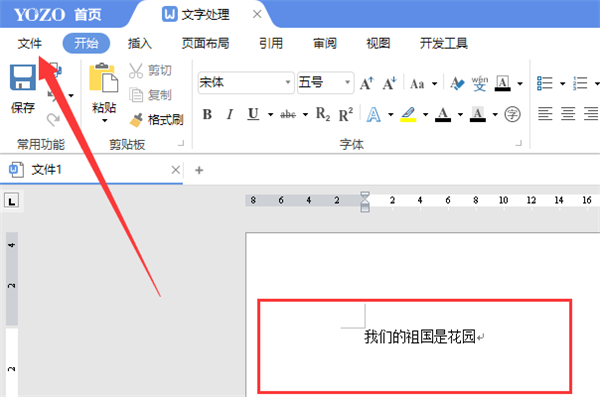Apply the black font color A
Screen dimensions: 600x397
coord(443,114)
